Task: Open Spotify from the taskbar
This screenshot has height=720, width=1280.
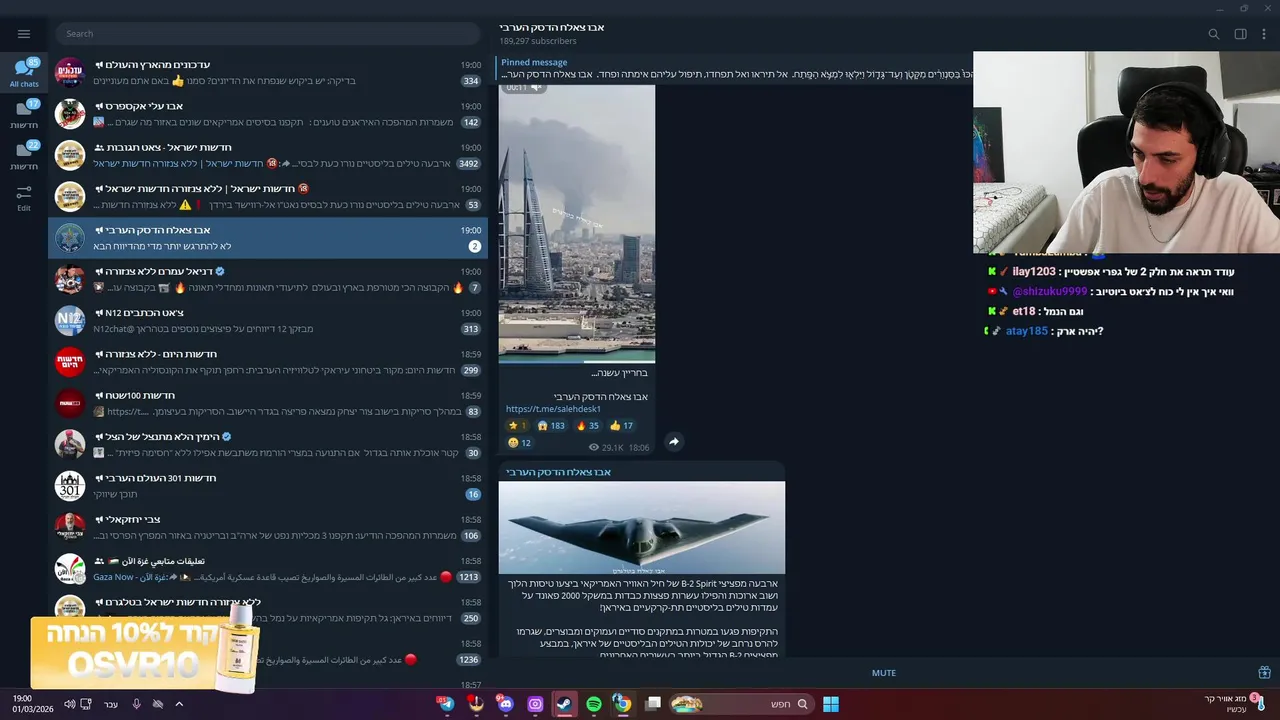Action: [594, 704]
